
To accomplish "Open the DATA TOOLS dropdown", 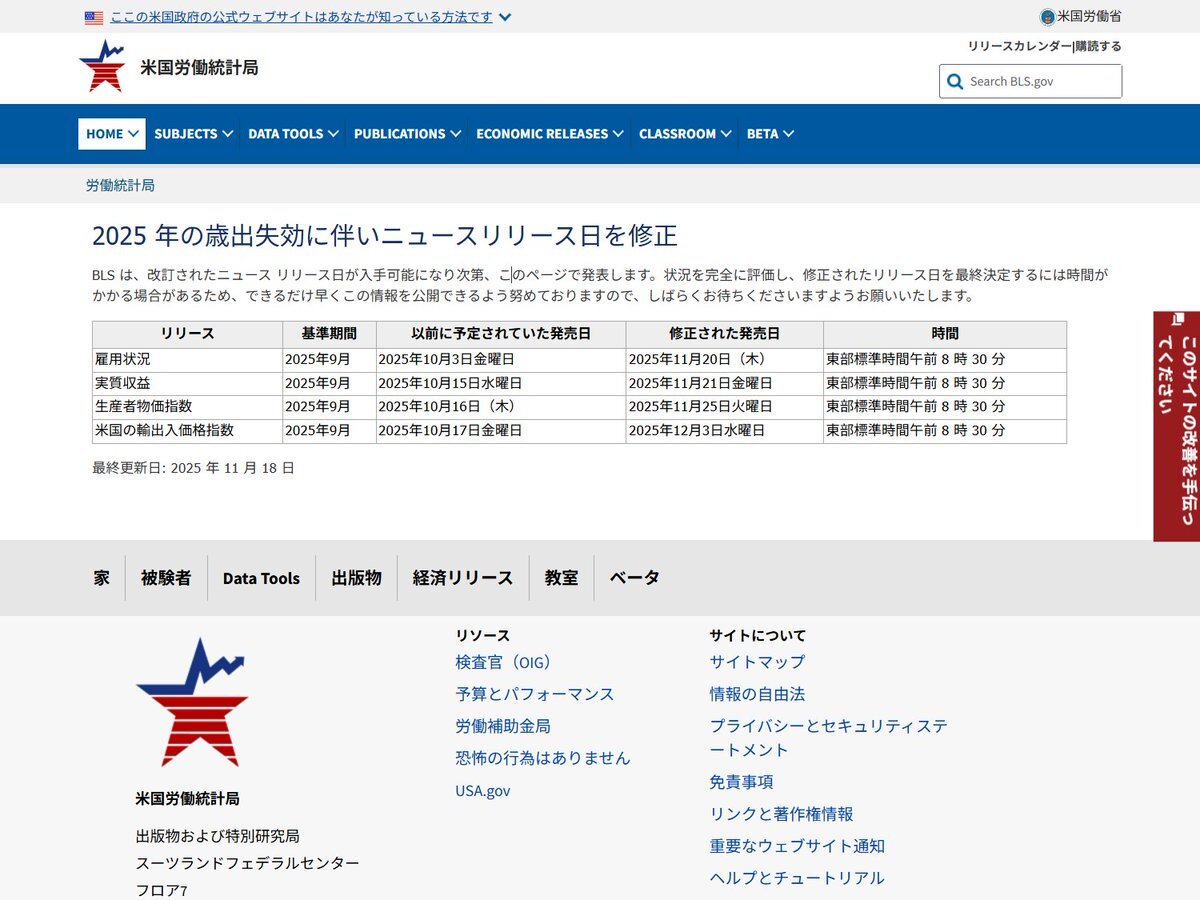I will (x=293, y=134).
